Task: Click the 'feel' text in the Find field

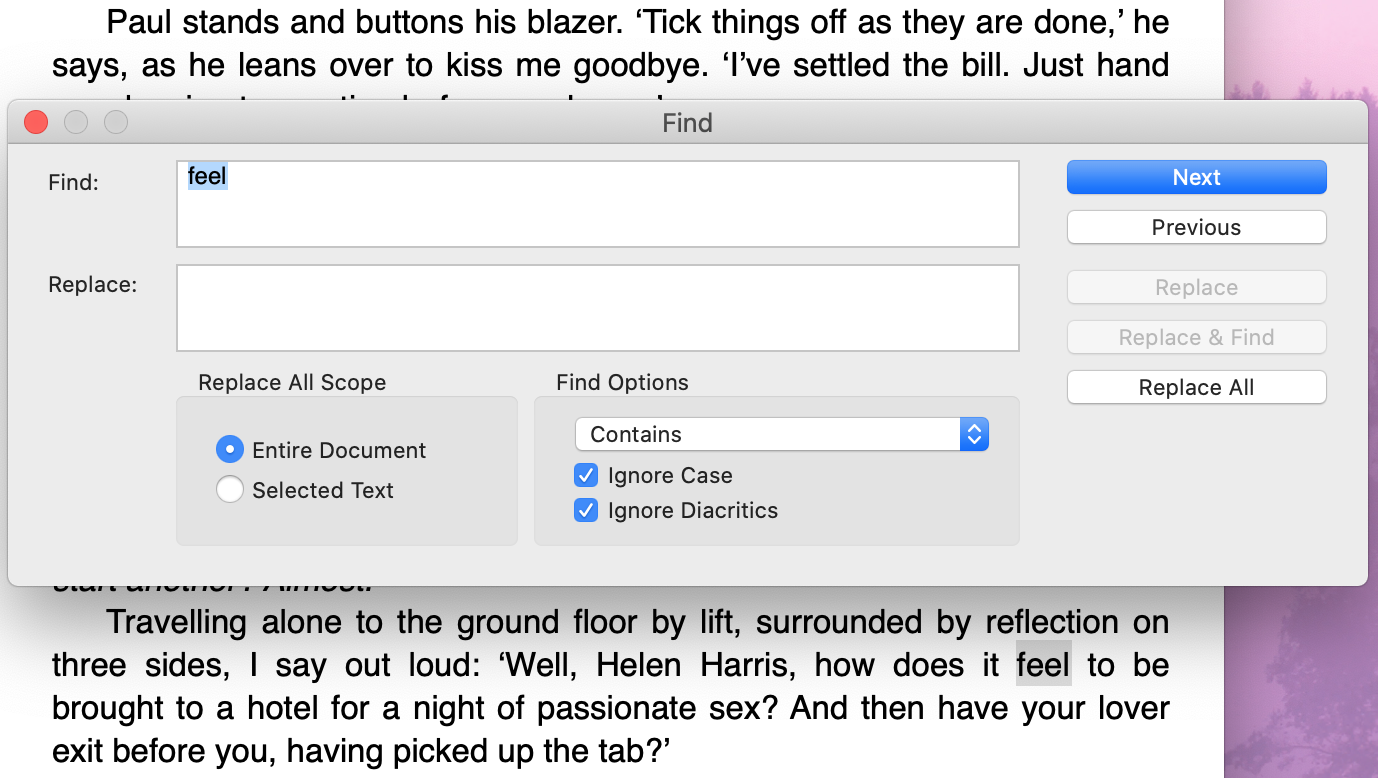Action: [207, 176]
